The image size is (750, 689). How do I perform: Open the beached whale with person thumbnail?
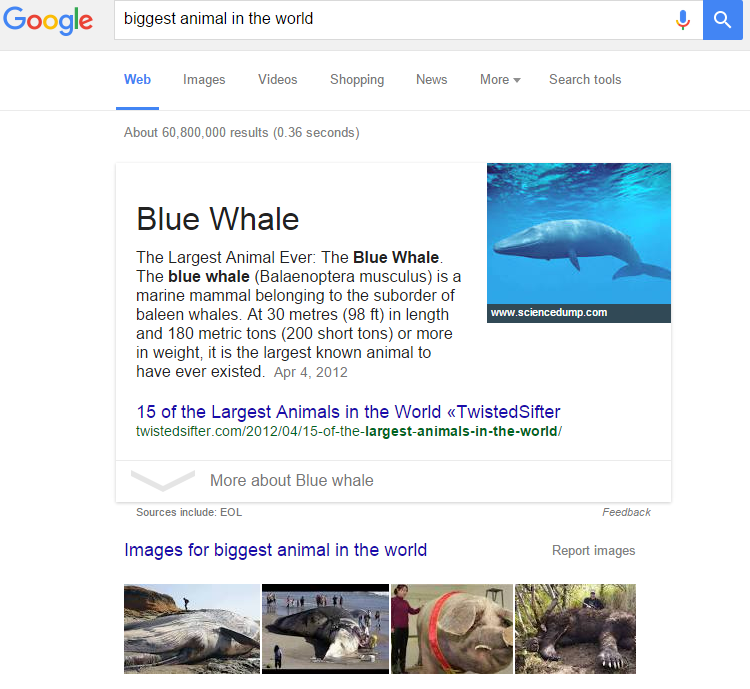click(192, 629)
